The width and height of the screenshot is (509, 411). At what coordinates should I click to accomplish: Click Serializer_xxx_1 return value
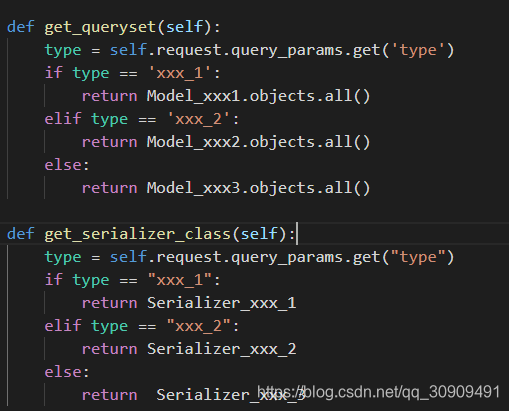click(222, 303)
